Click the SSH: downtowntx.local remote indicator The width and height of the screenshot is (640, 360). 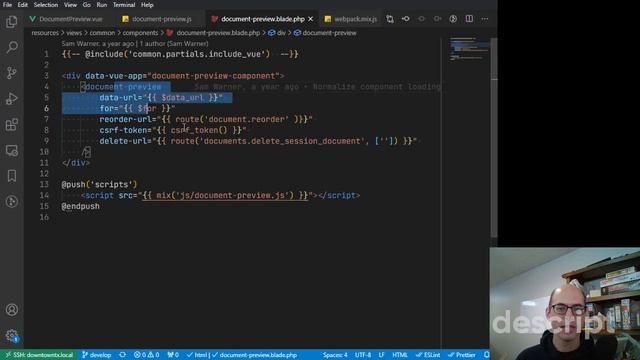39,355
